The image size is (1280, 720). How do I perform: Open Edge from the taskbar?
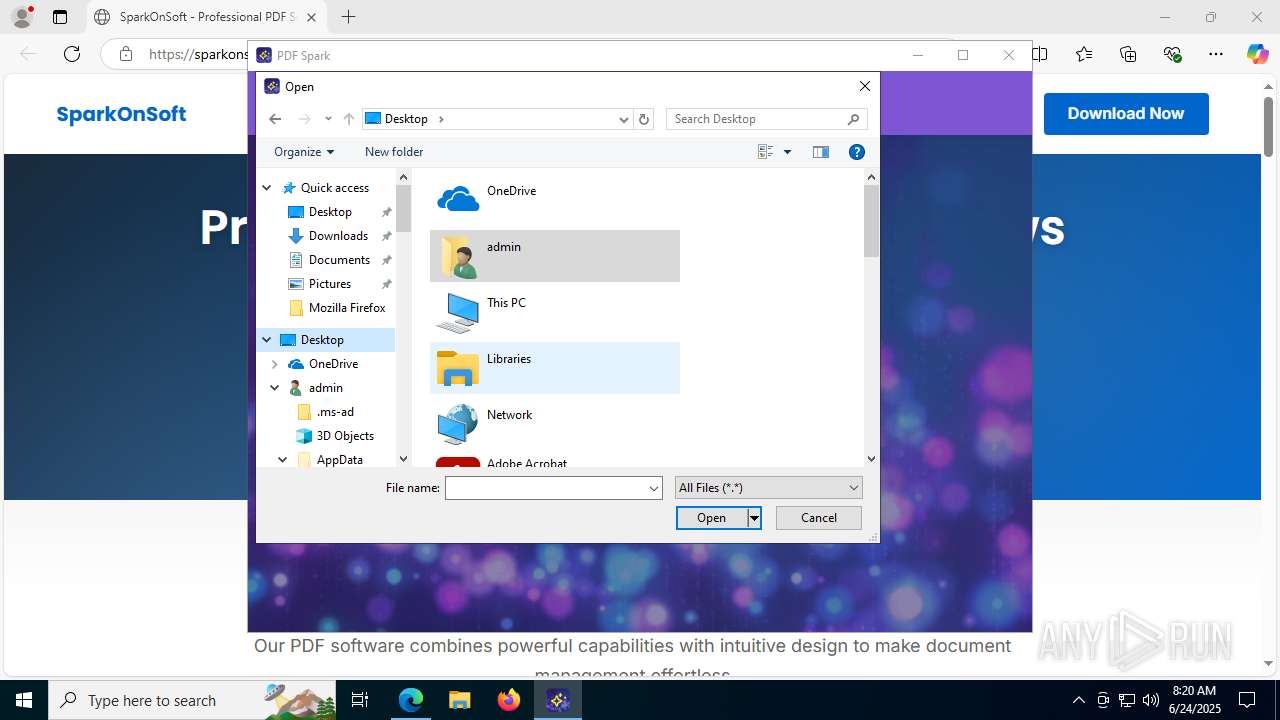click(411, 700)
